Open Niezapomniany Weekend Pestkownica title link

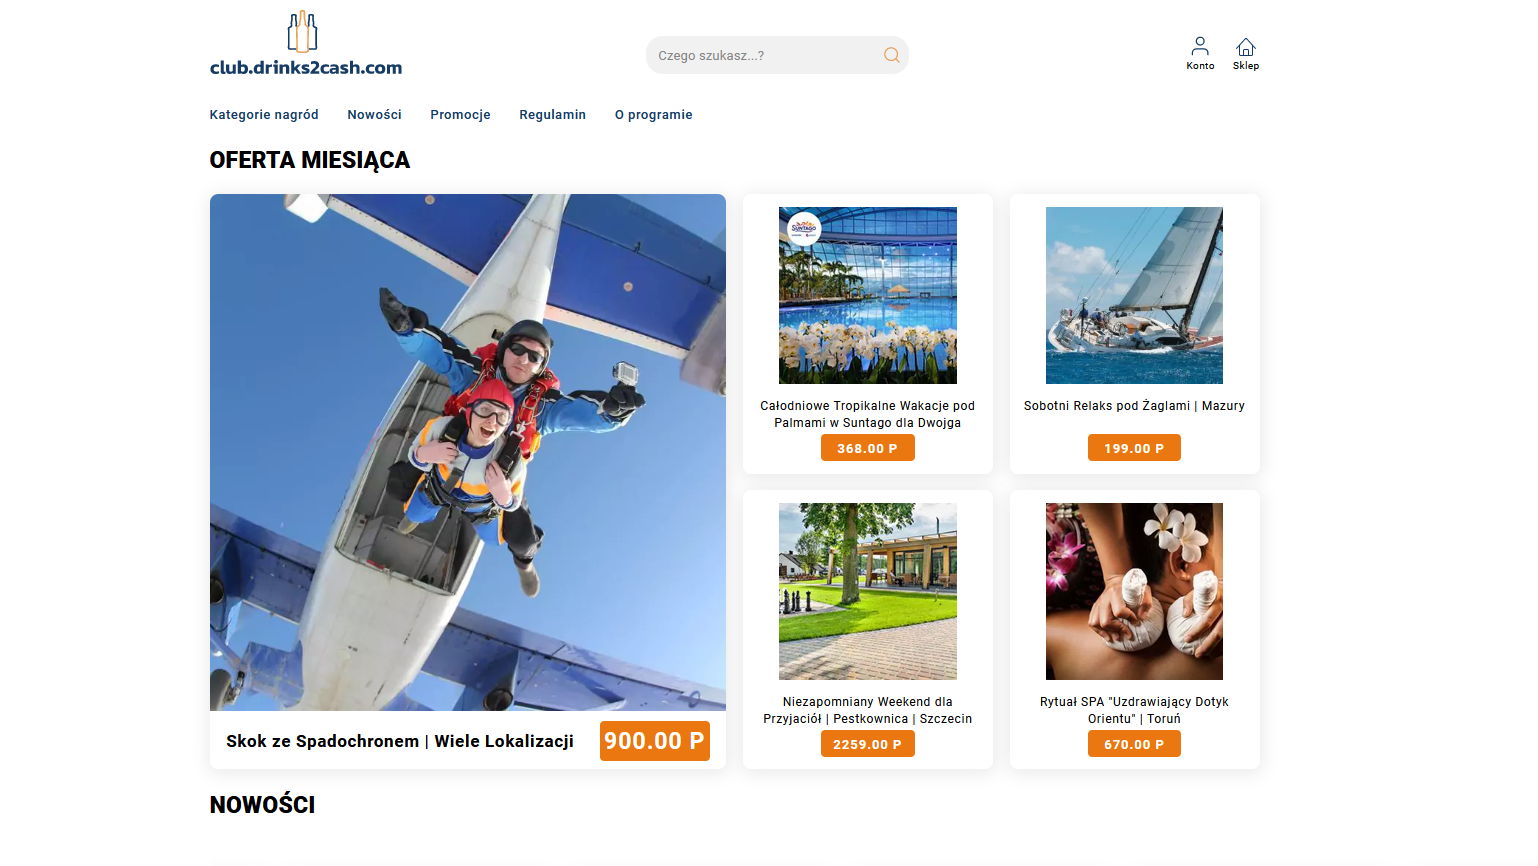pyautogui.click(x=868, y=710)
